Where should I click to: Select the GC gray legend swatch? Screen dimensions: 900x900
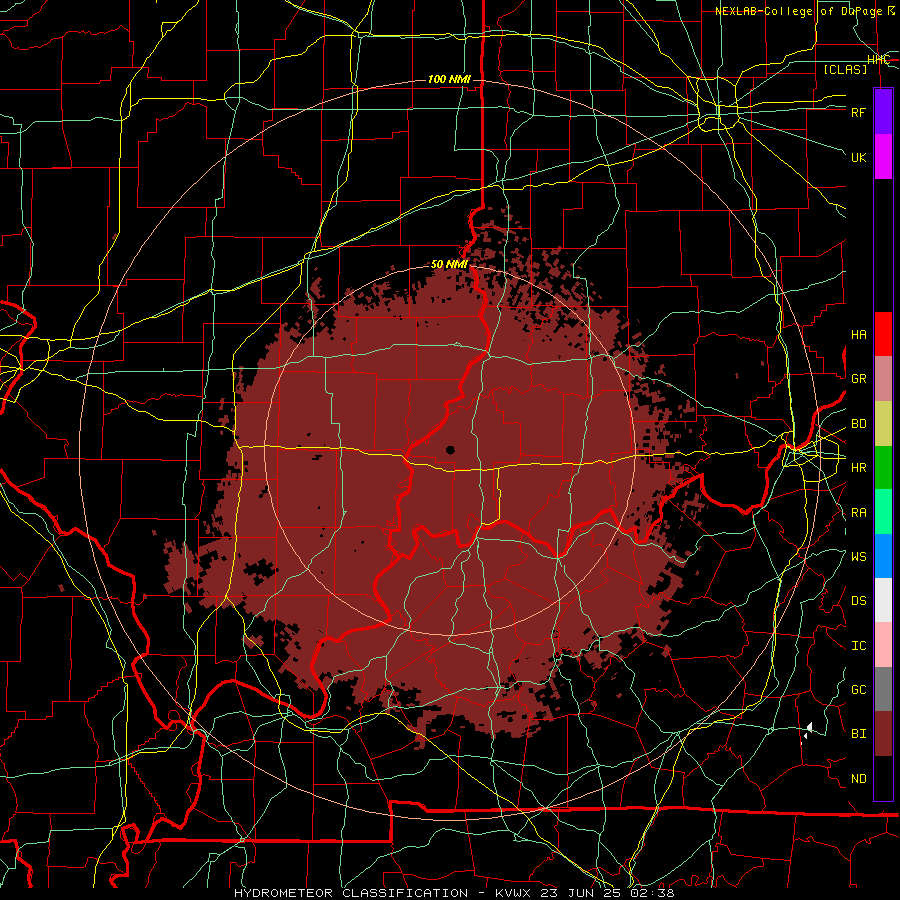pos(883,689)
